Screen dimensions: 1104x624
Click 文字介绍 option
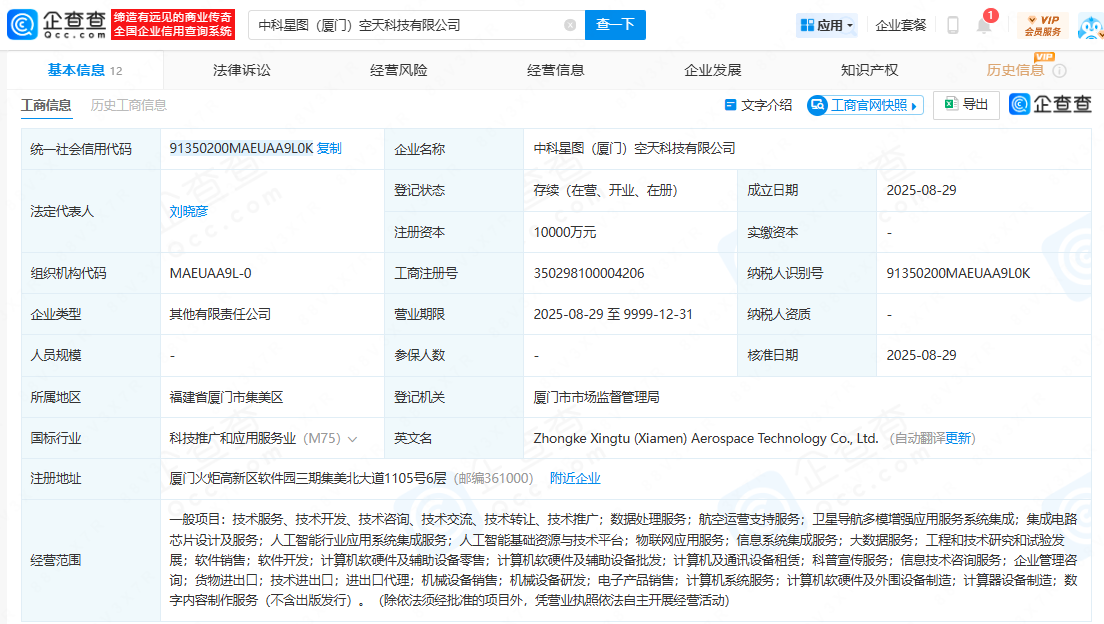point(758,105)
